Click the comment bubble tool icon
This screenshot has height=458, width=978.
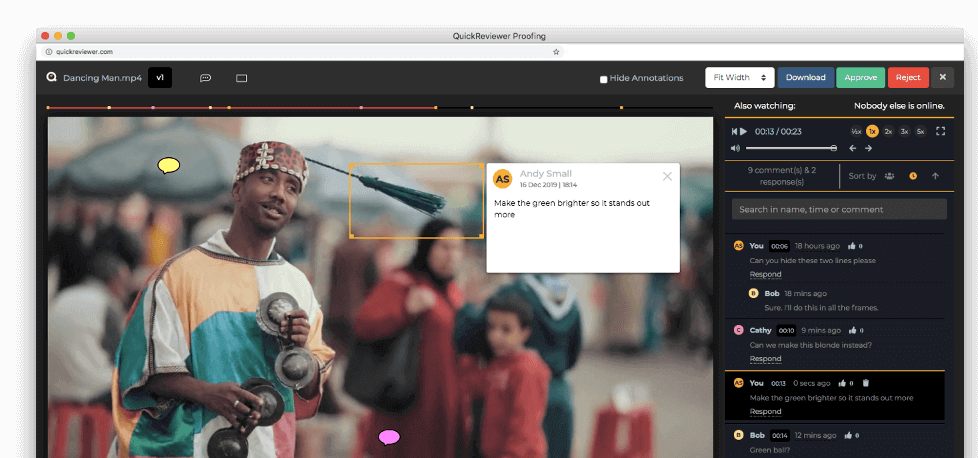[206, 78]
